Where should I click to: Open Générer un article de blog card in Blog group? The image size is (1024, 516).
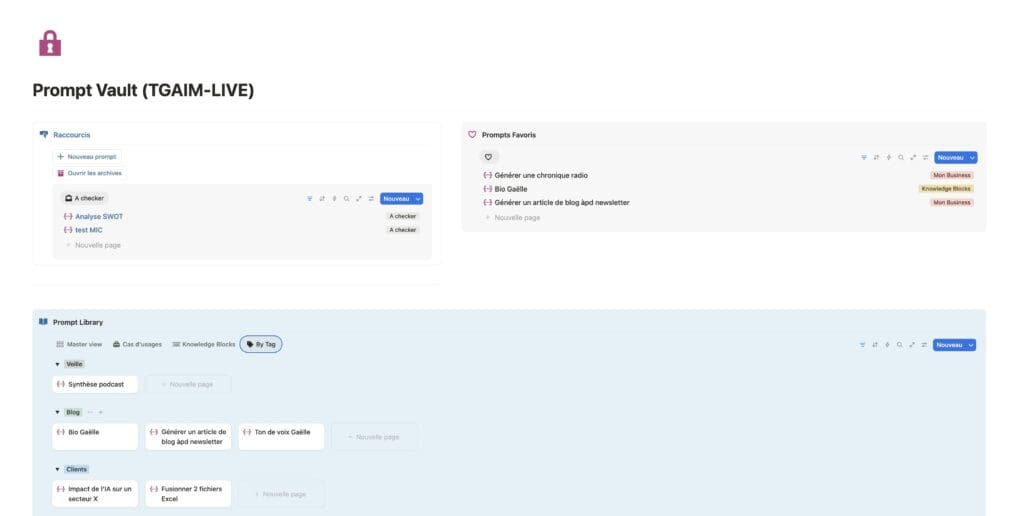tap(188, 437)
